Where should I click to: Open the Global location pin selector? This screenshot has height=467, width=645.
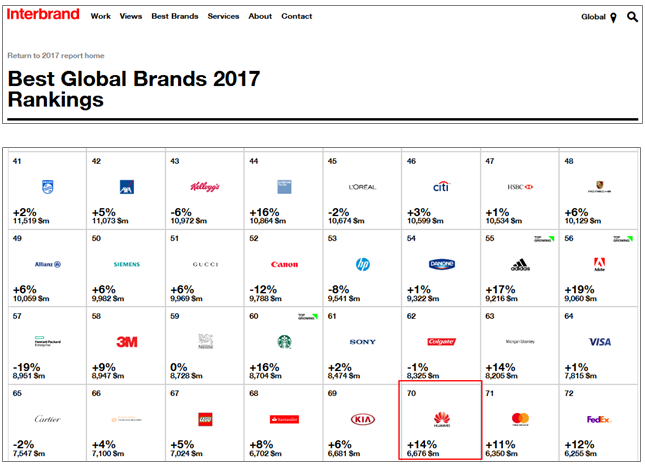pos(613,17)
